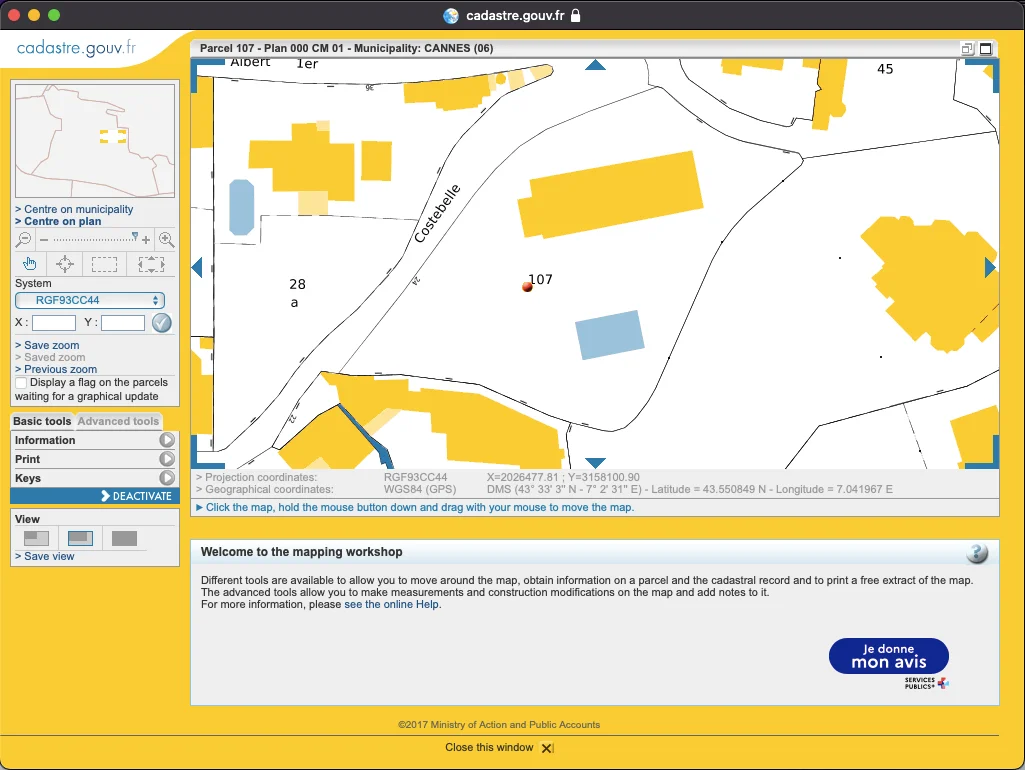The height and width of the screenshot is (770, 1025).
Task: Switch to the Advanced tools tab
Action: coord(118,421)
